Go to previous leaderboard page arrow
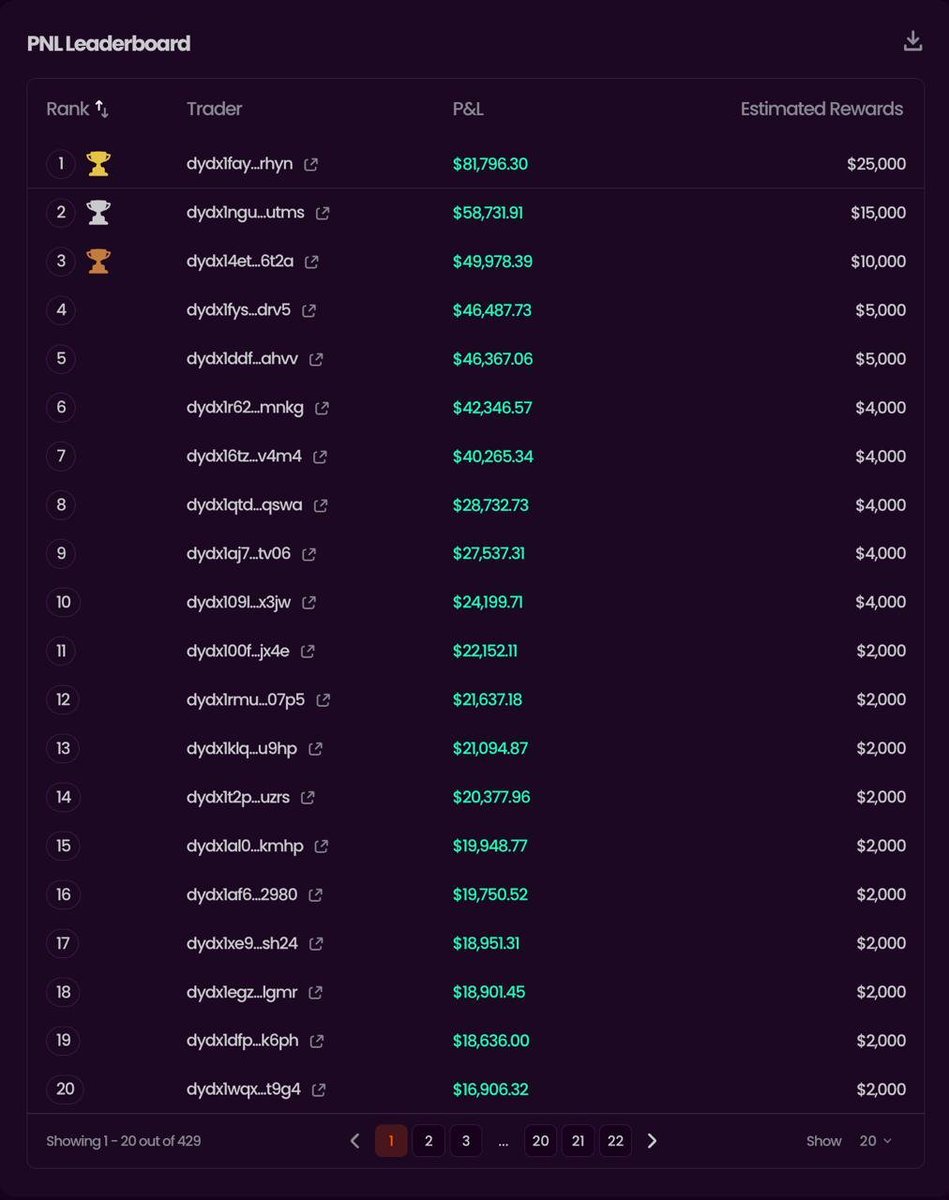 (x=355, y=1141)
